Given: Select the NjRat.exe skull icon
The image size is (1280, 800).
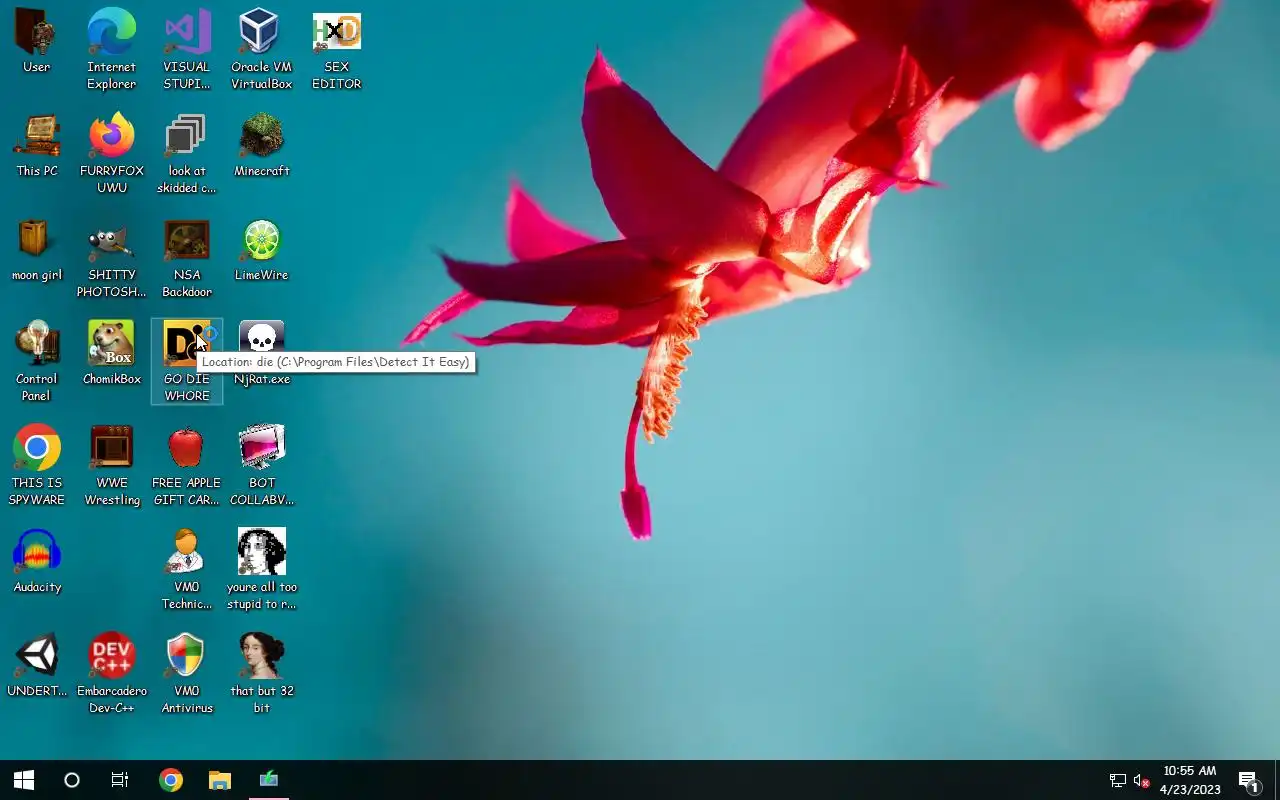Looking at the screenshot, I should tap(261, 337).
